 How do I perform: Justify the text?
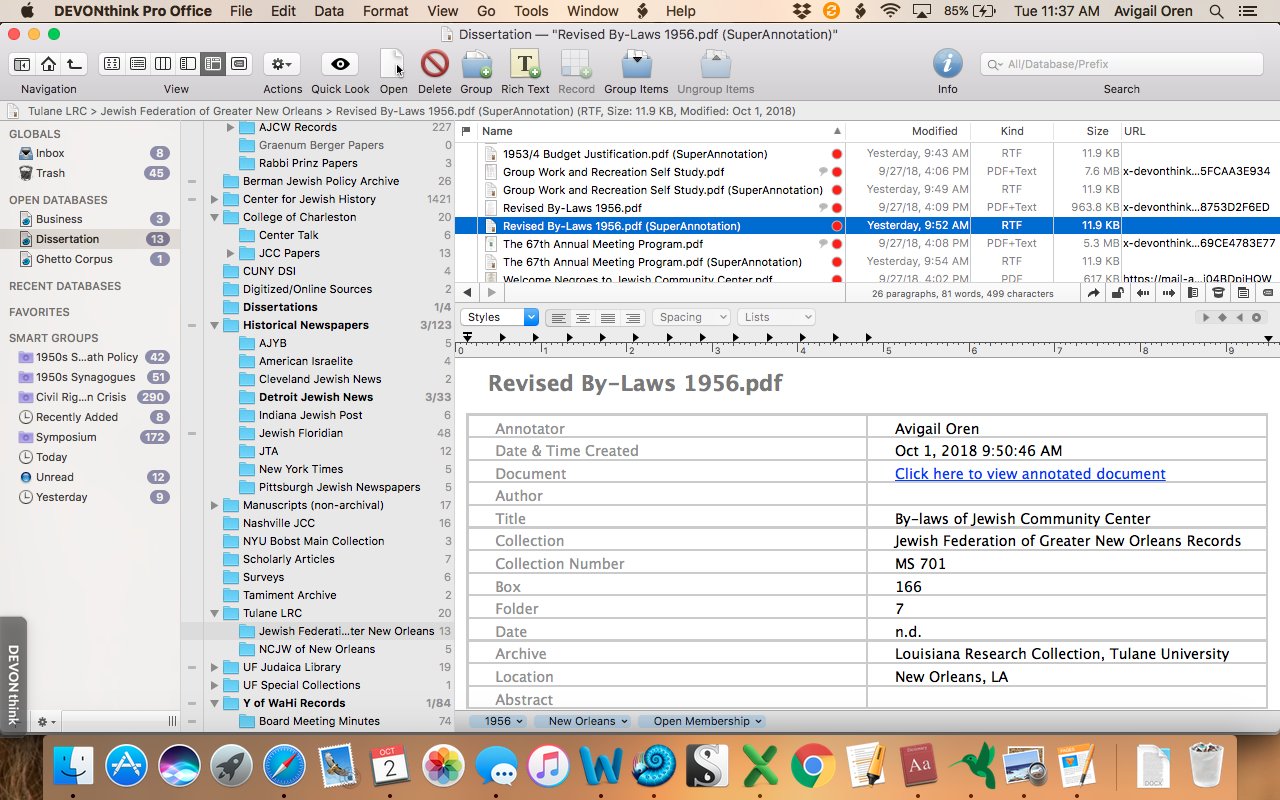pos(607,317)
